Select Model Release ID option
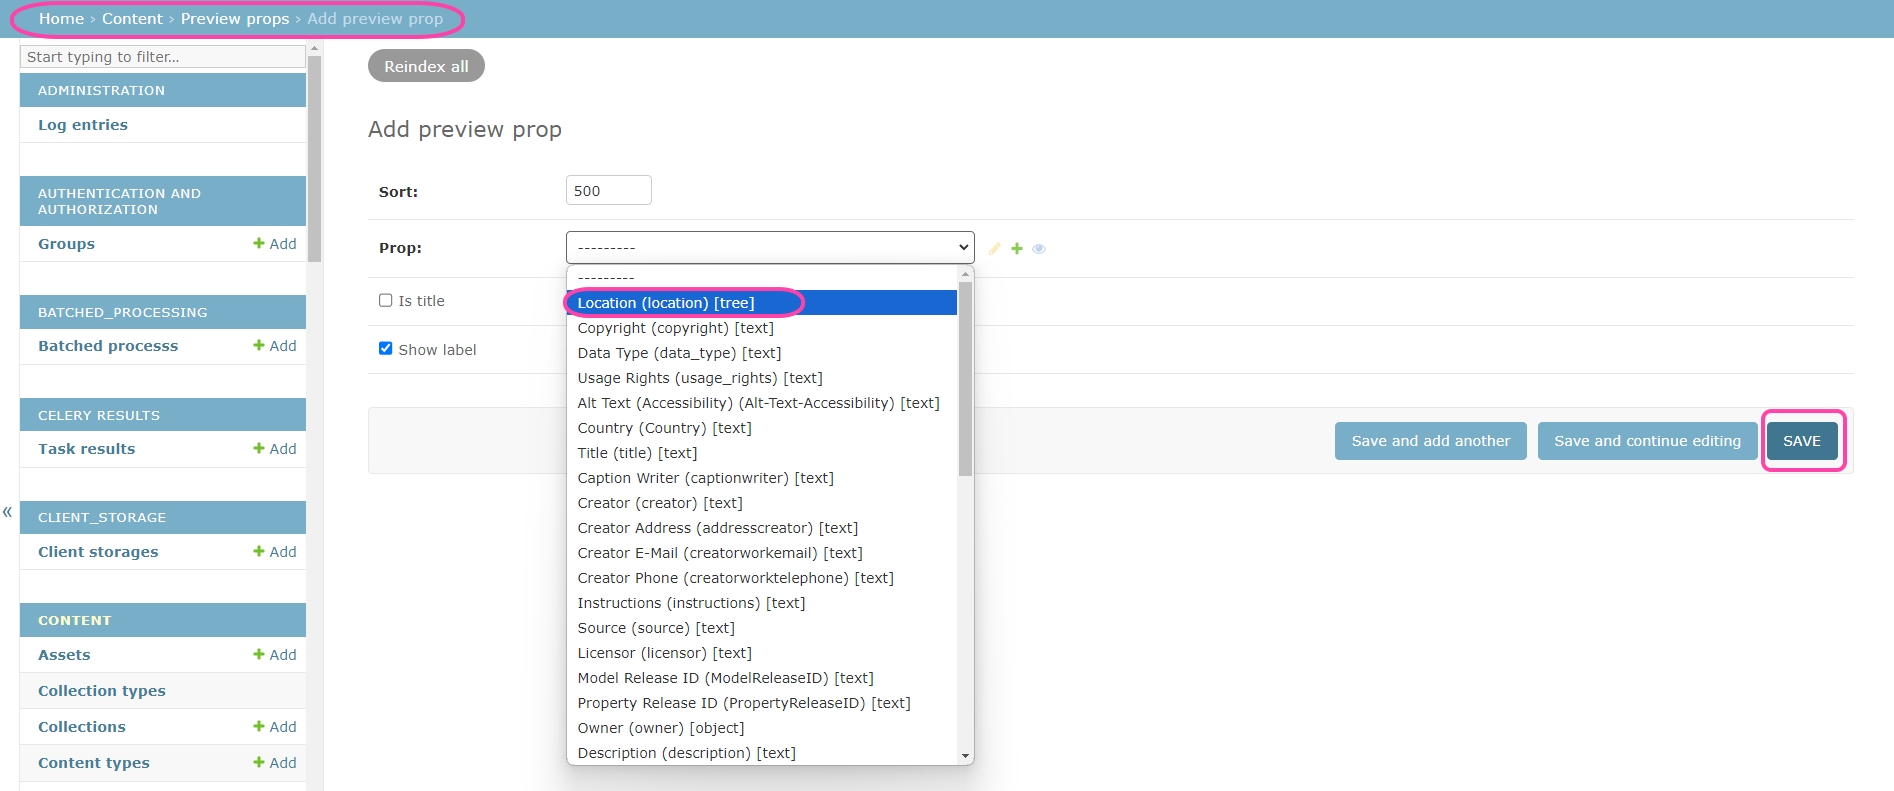This screenshot has width=1894, height=791. pyautogui.click(x=762, y=678)
